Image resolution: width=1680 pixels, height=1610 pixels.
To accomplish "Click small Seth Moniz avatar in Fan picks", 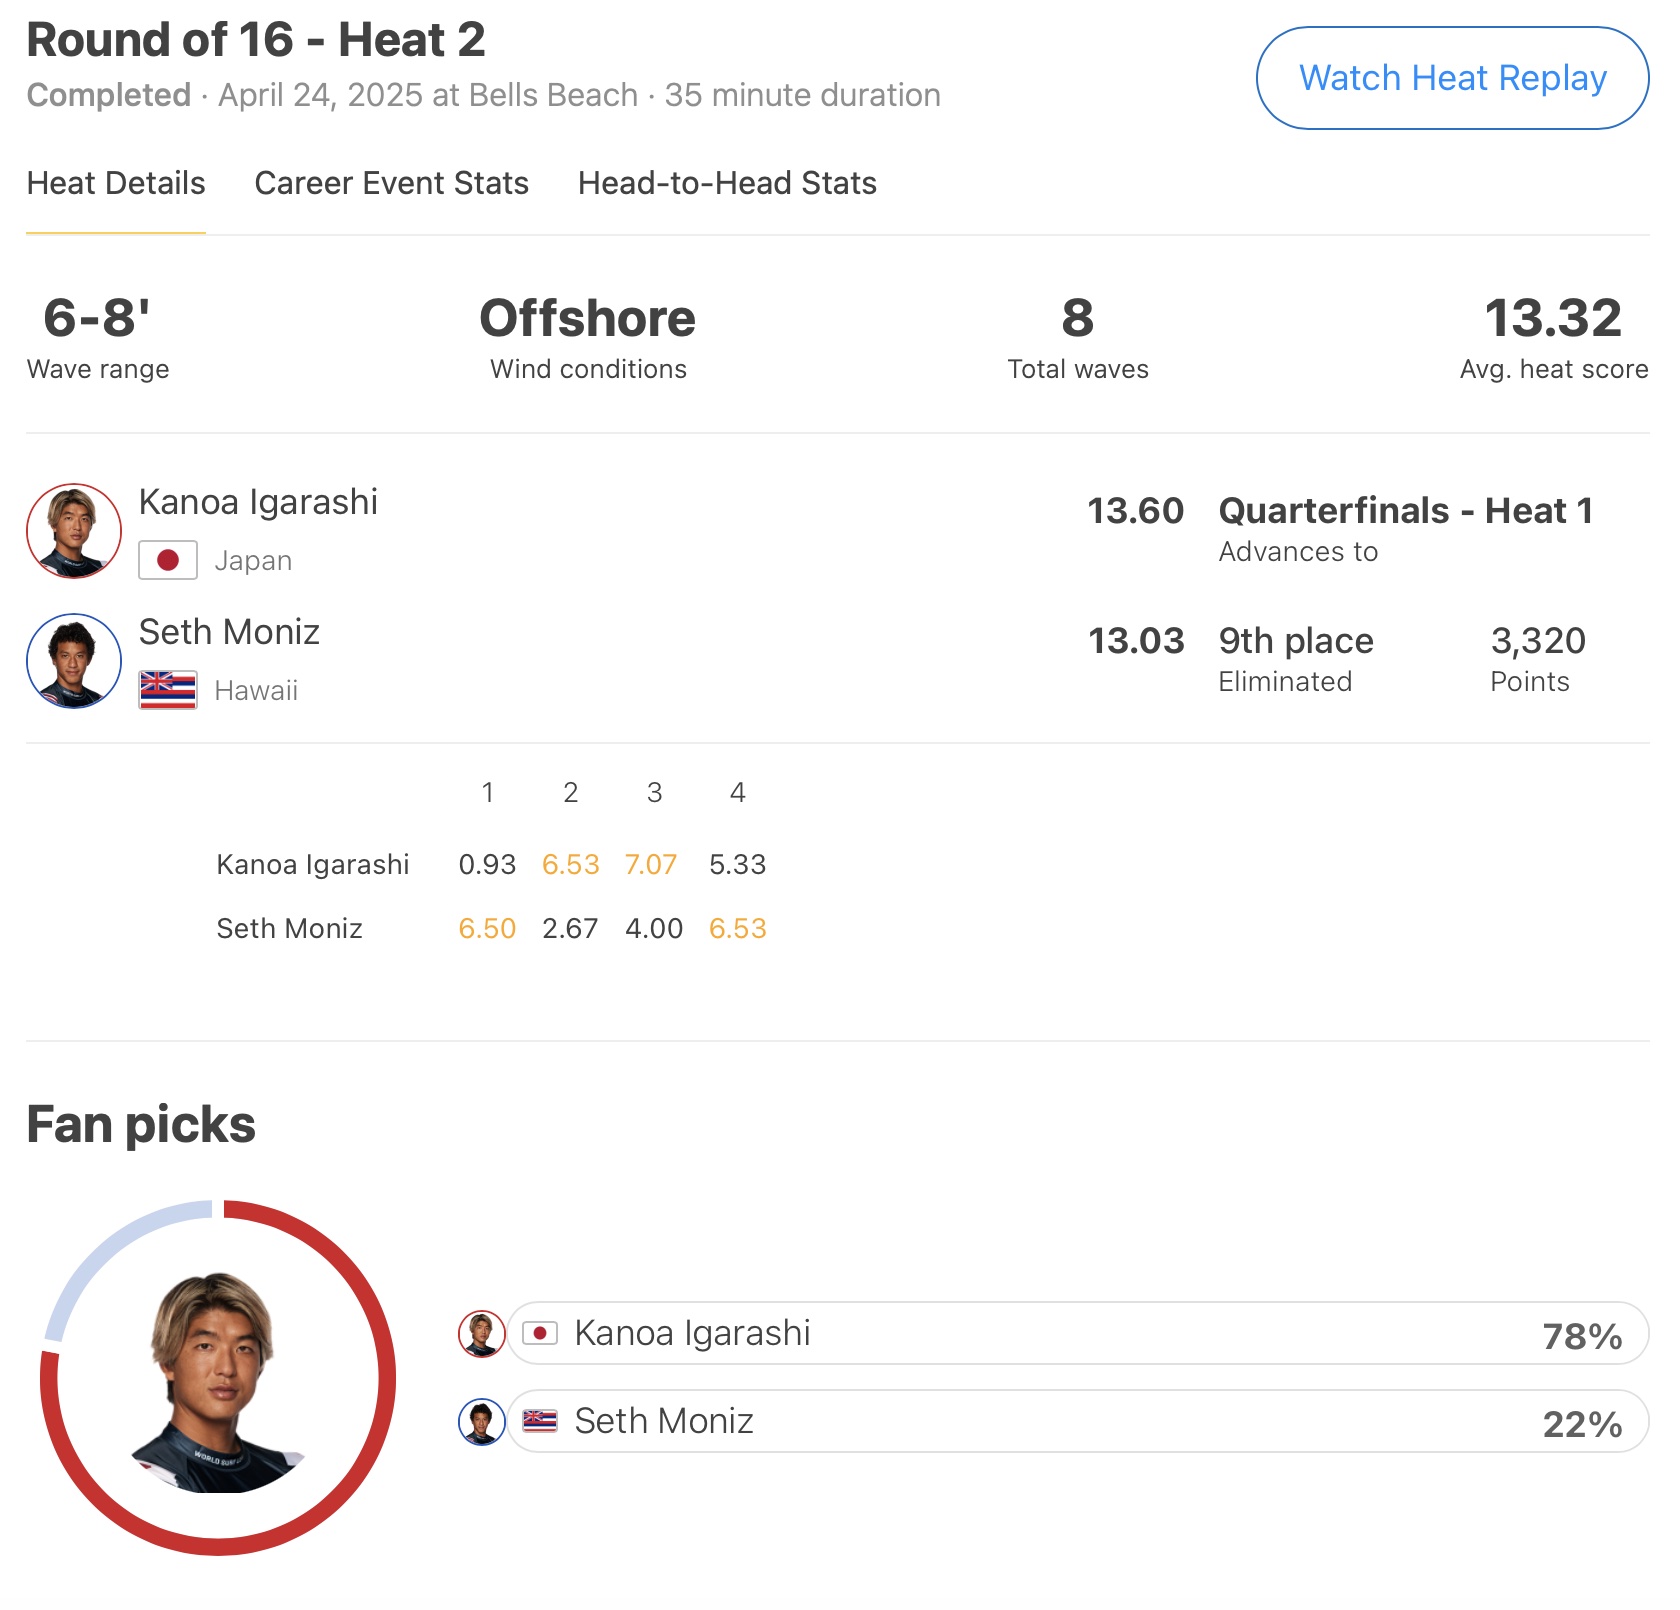I will 481,1422.
